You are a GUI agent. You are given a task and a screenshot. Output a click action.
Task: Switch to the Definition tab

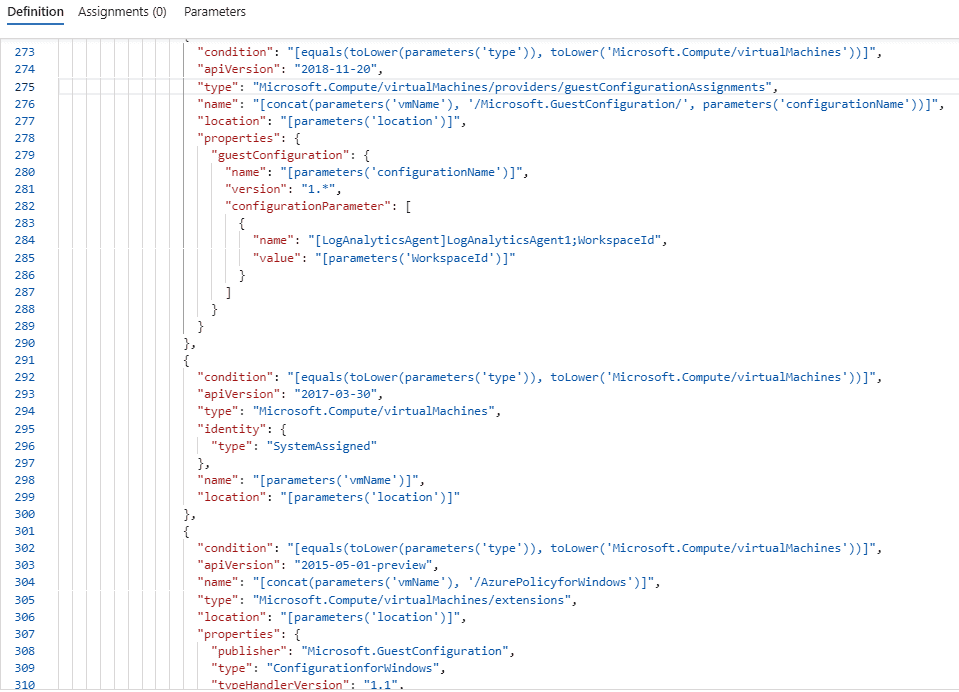pos(35,12)
